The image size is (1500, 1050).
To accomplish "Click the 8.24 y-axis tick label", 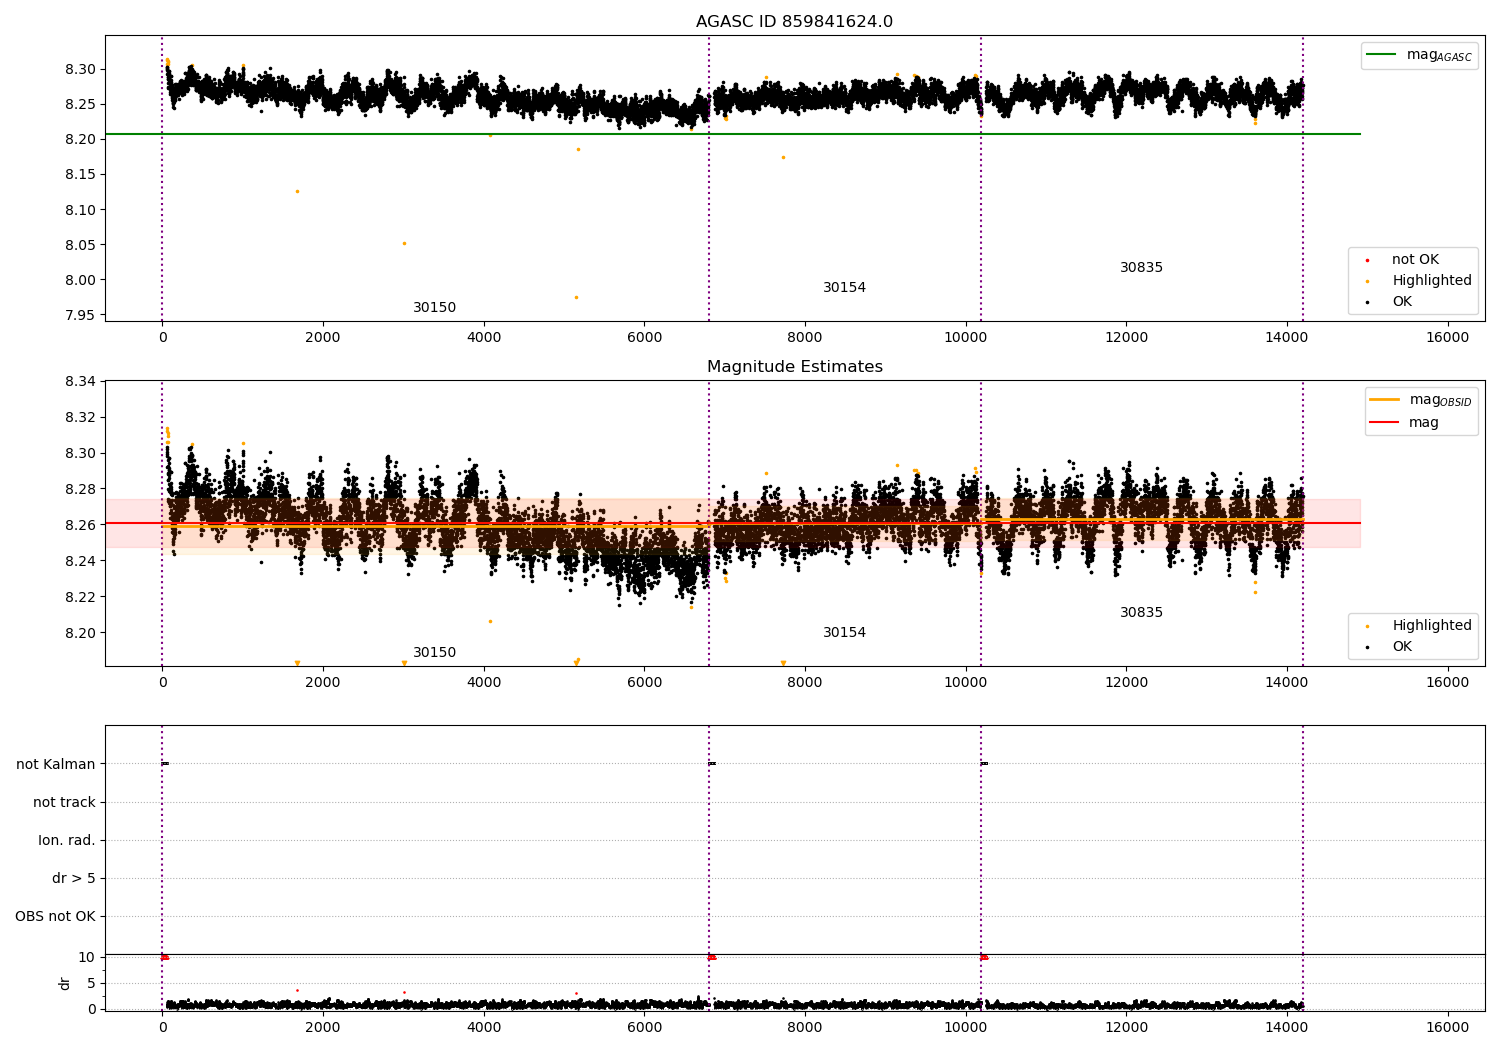I will 80,562.
